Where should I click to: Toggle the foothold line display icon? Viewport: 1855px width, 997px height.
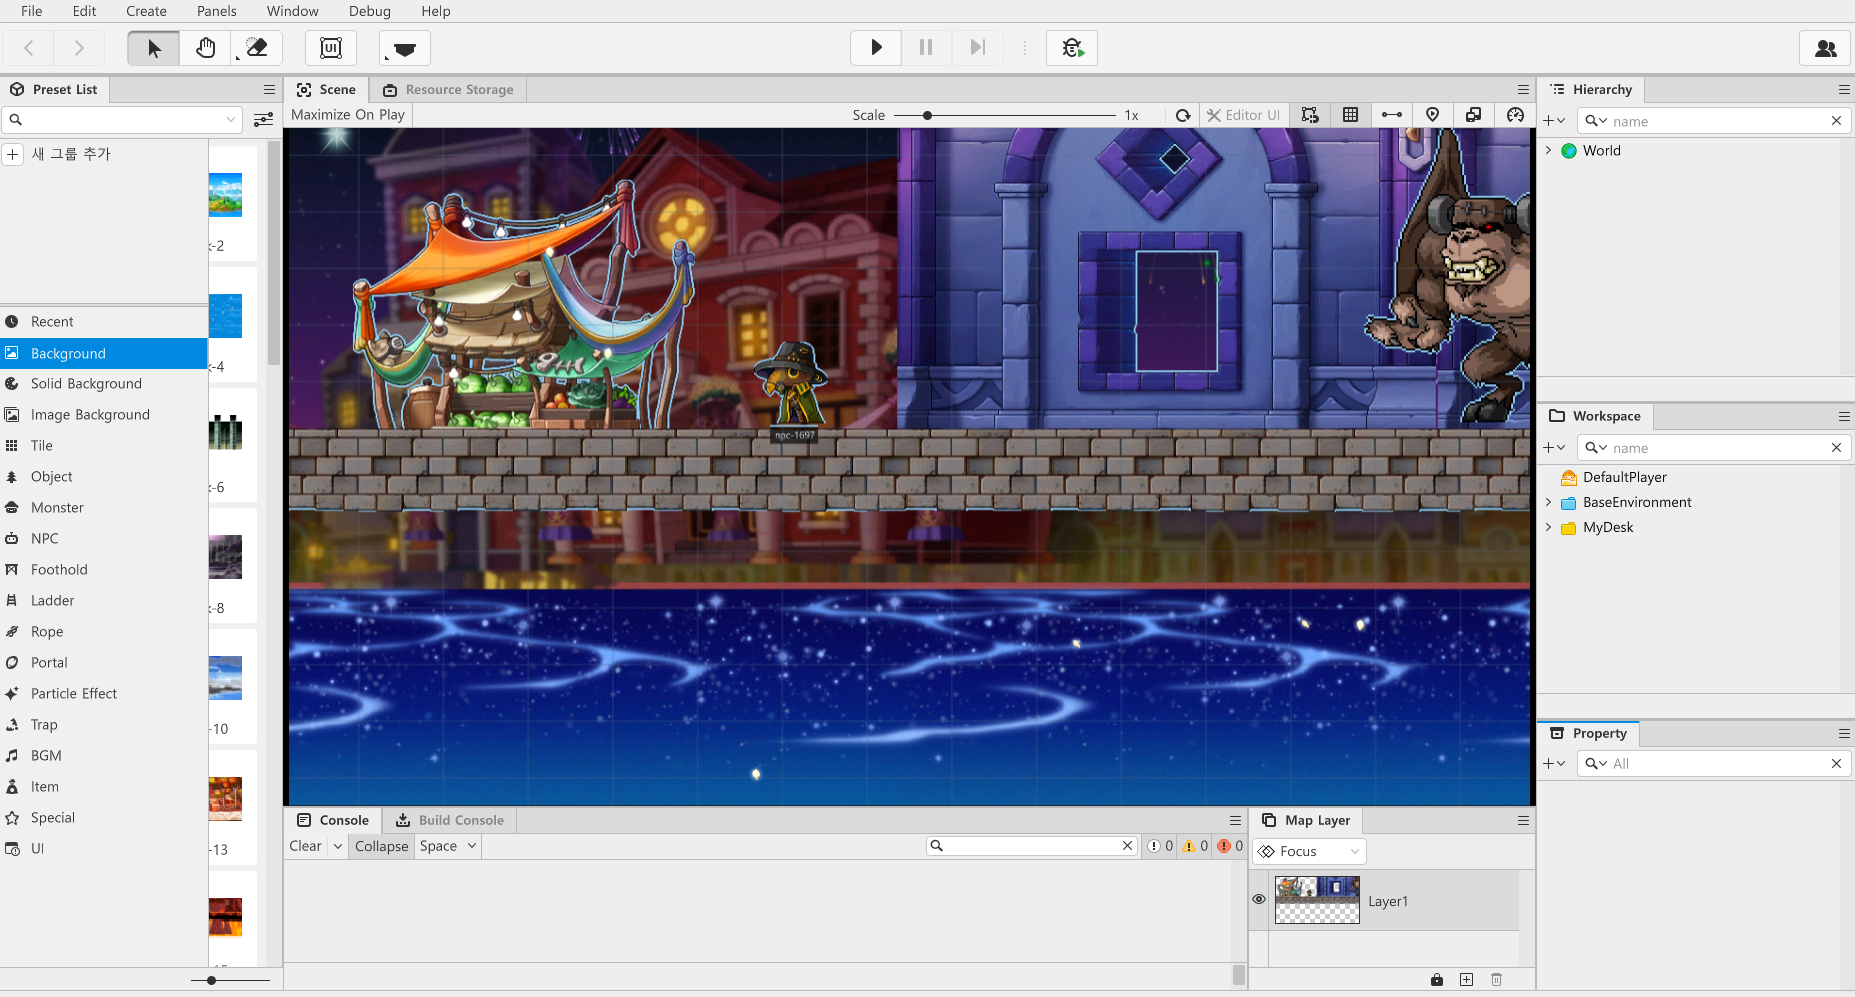[x=1391, y=115]
